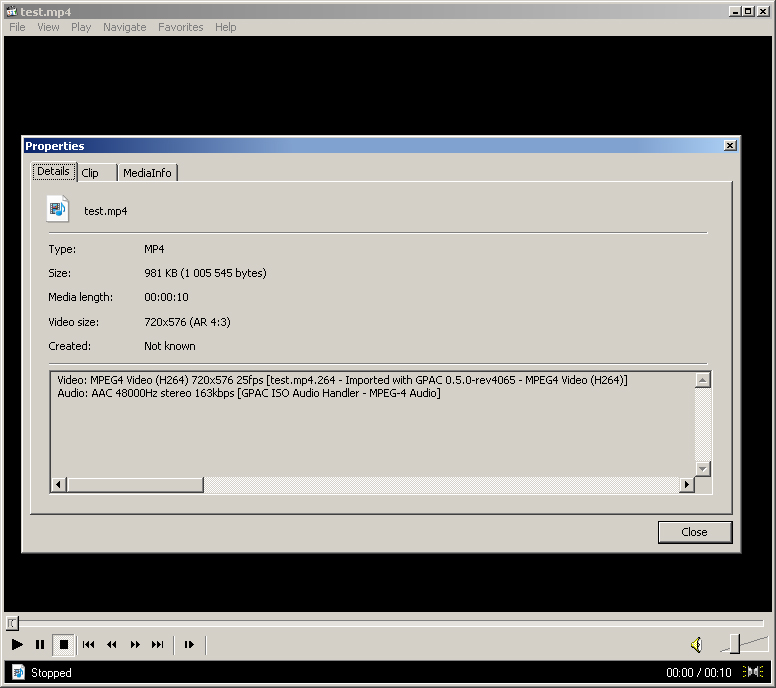Close the Properties dialog via Close button
Viewport: 776px width, 688px height.
click(x=695, y=532)
